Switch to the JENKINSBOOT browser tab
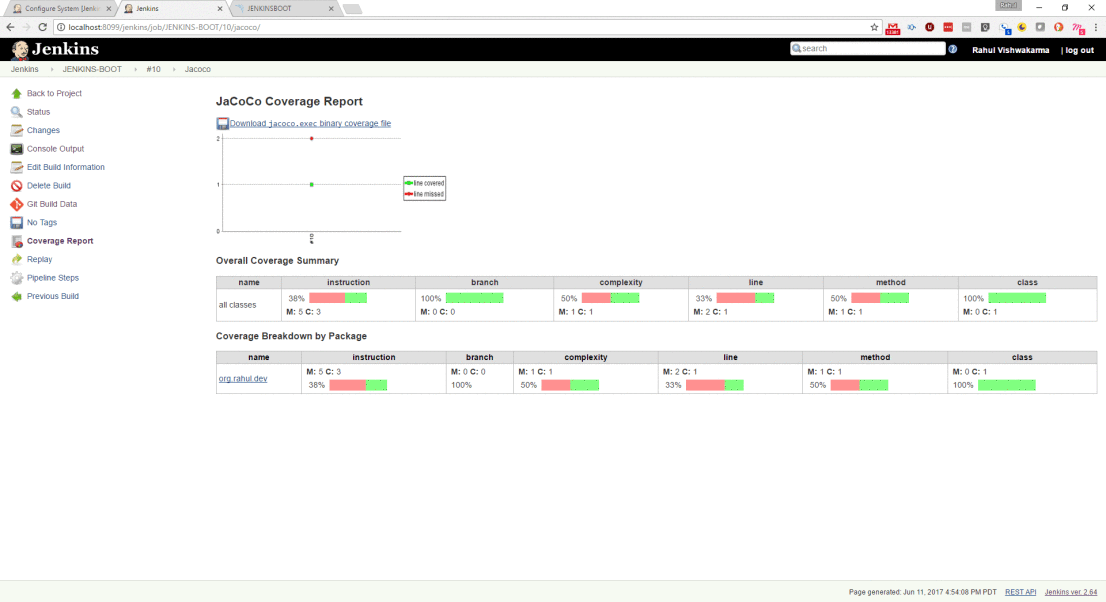The width and height of the screenshot is (1106, 602). (268, 7)
